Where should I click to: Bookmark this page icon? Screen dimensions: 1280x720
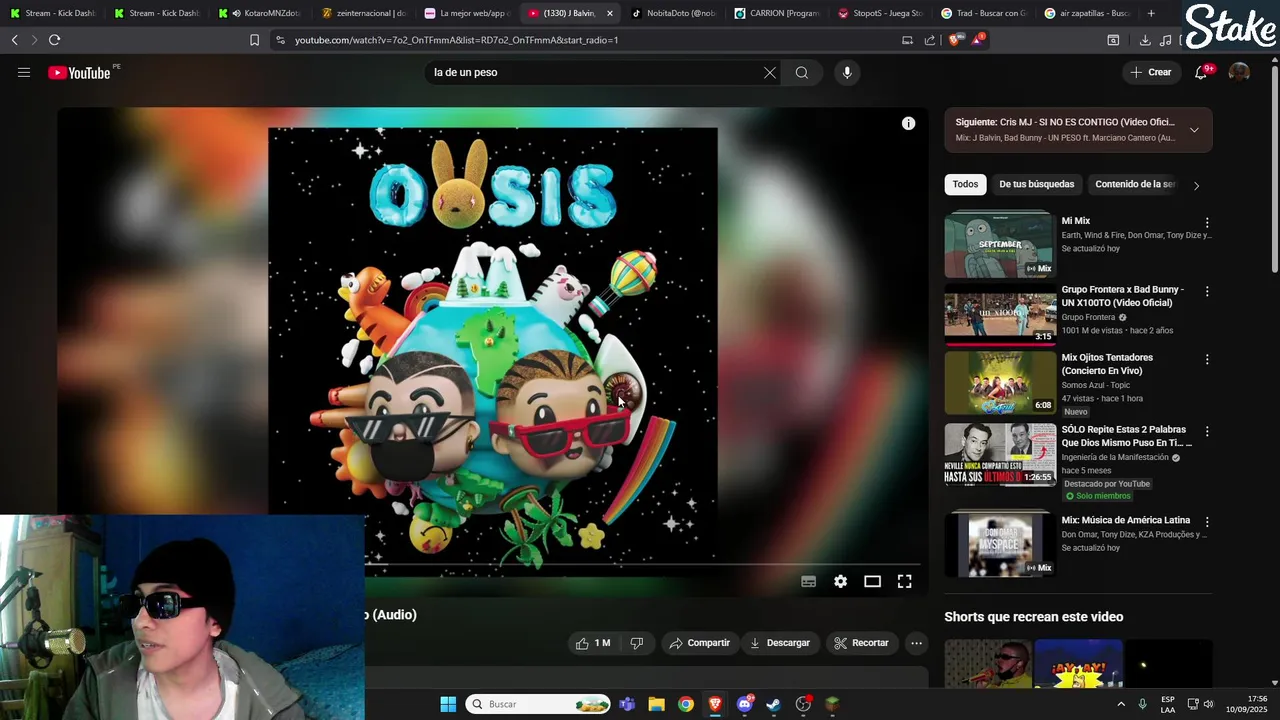pyautogui.click(x=254, y=40)
